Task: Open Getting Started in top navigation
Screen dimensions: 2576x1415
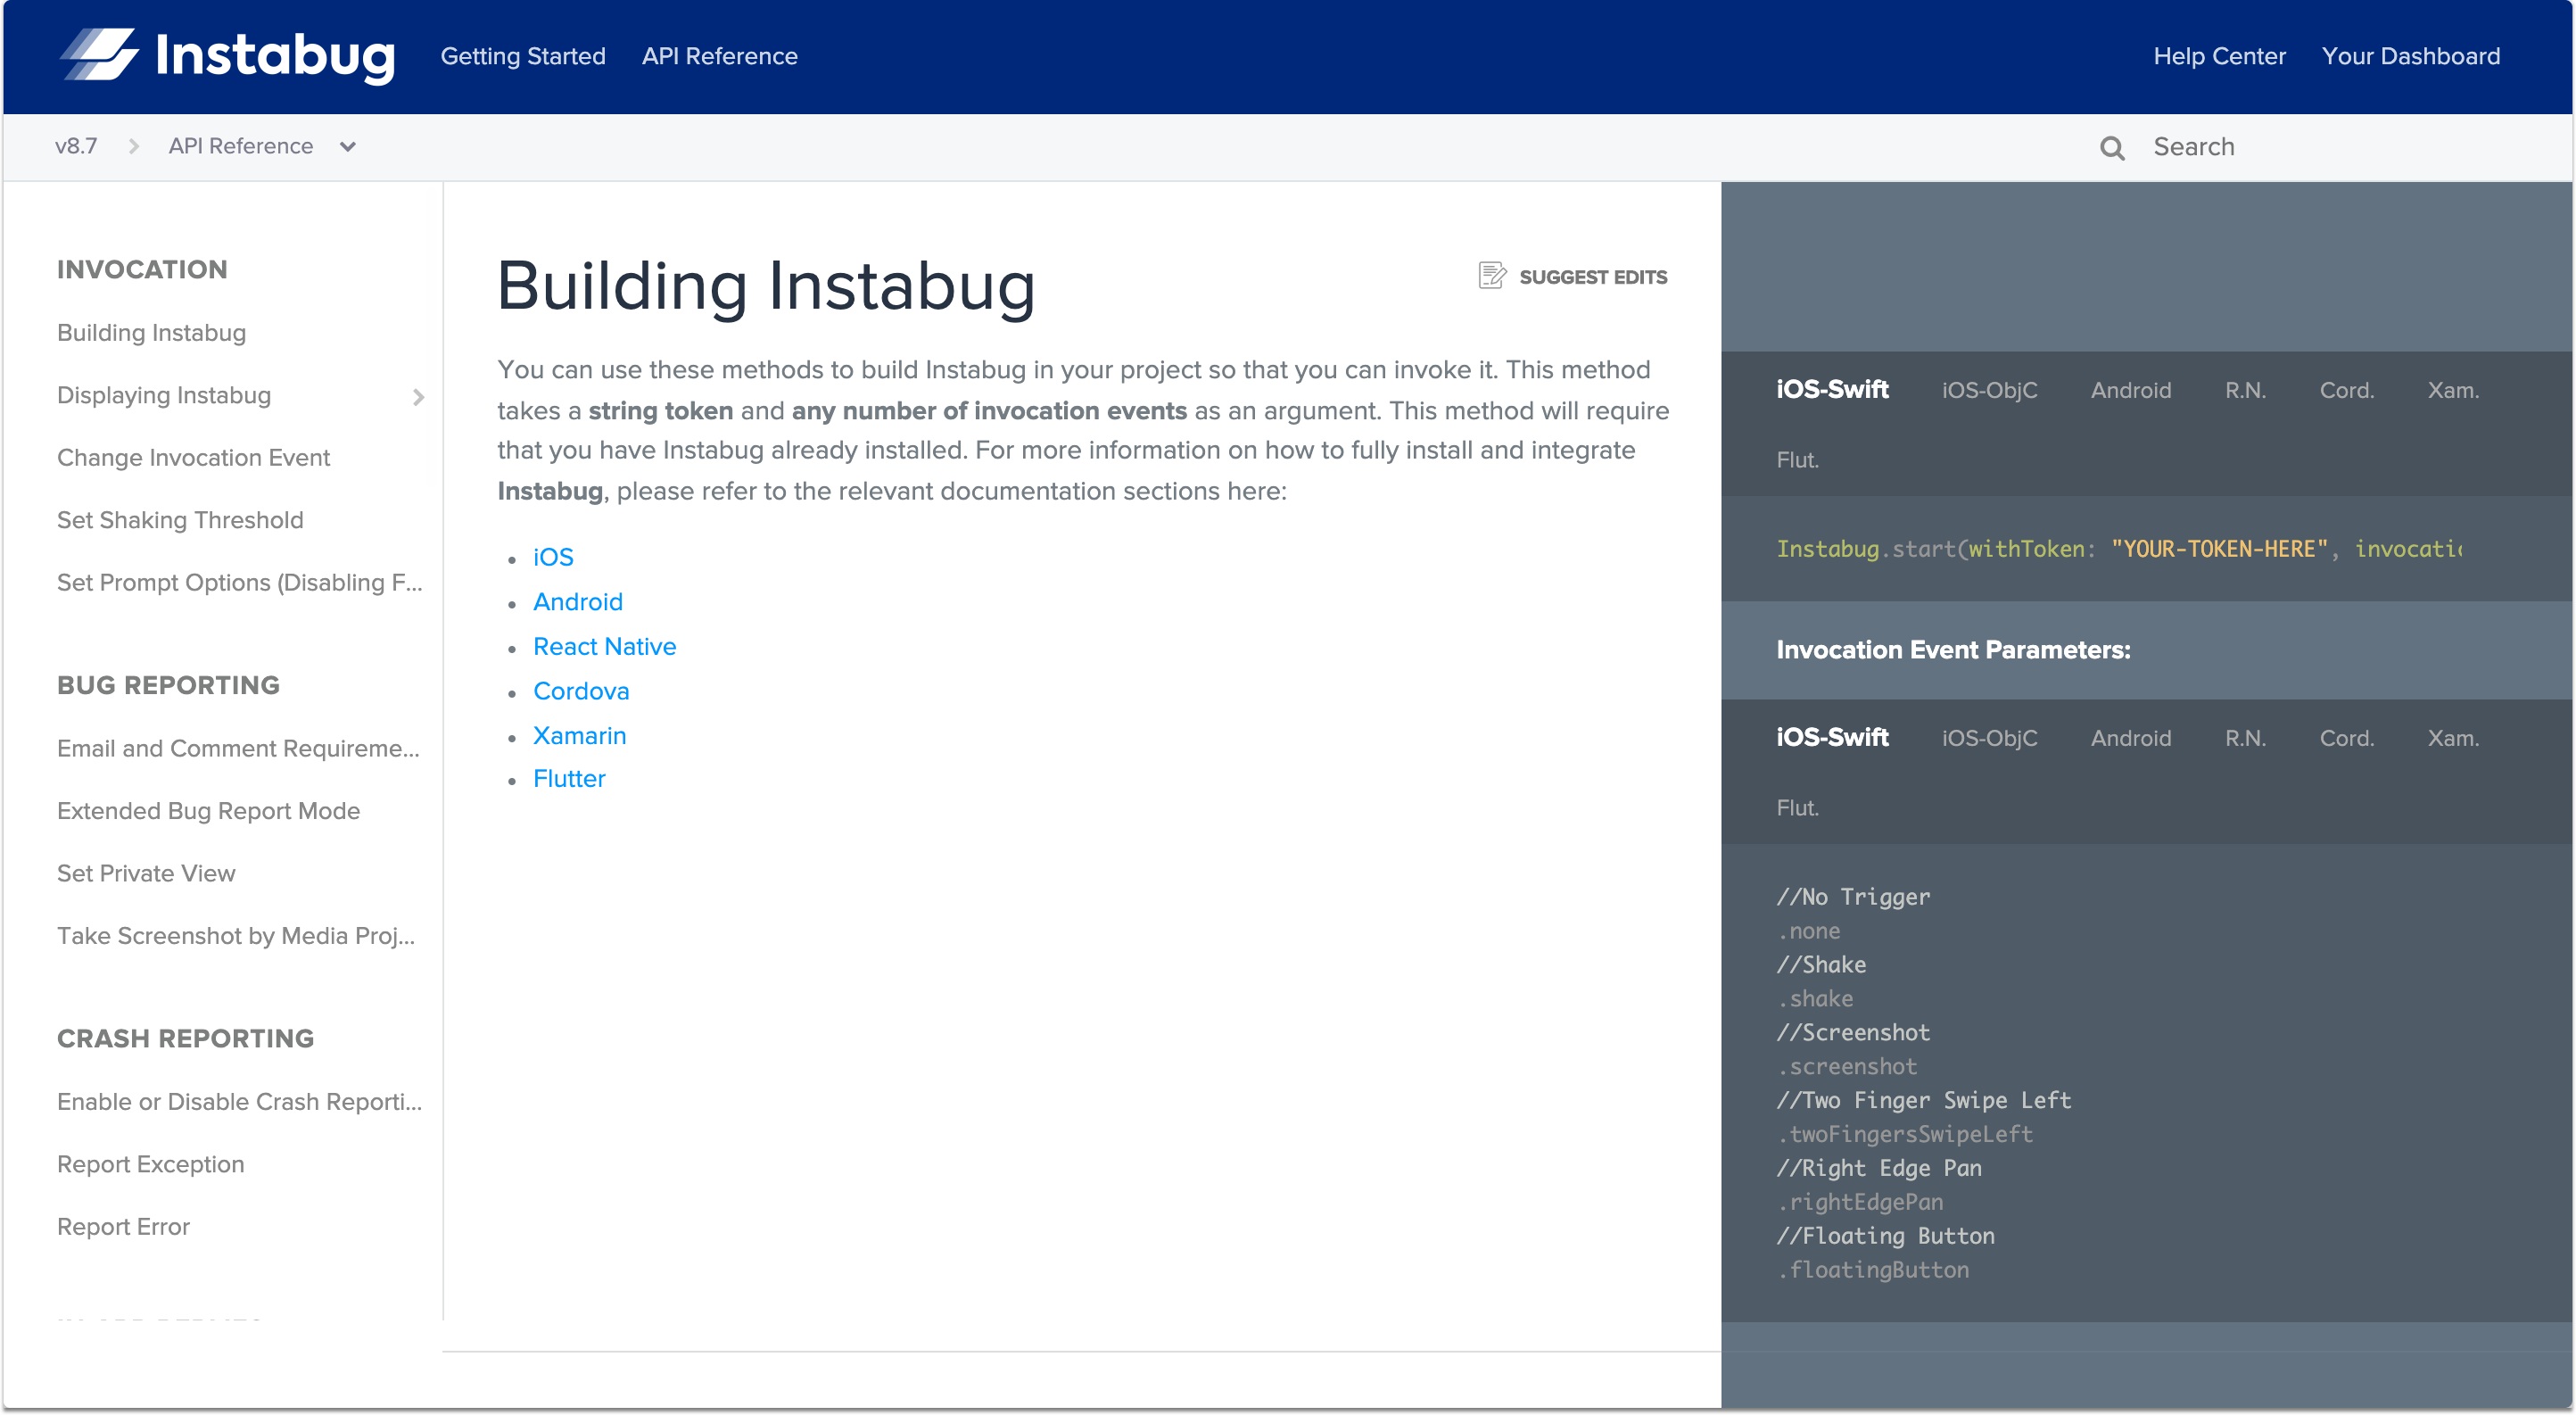Action: [522, 57]
